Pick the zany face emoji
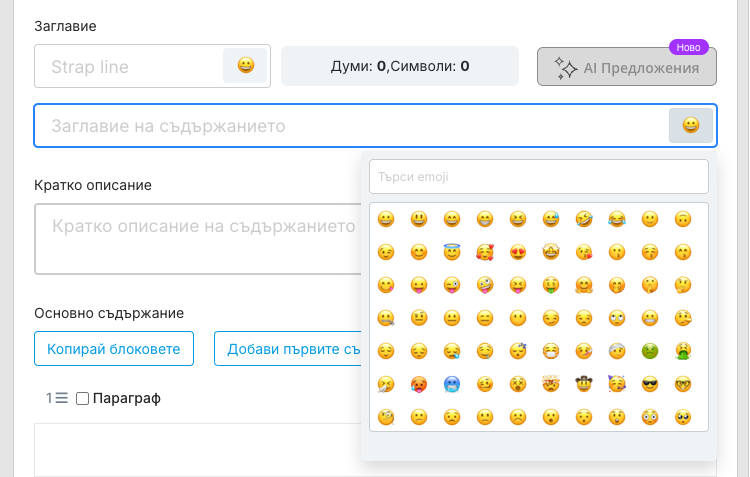The image size is (750, 477). (485, 285)
